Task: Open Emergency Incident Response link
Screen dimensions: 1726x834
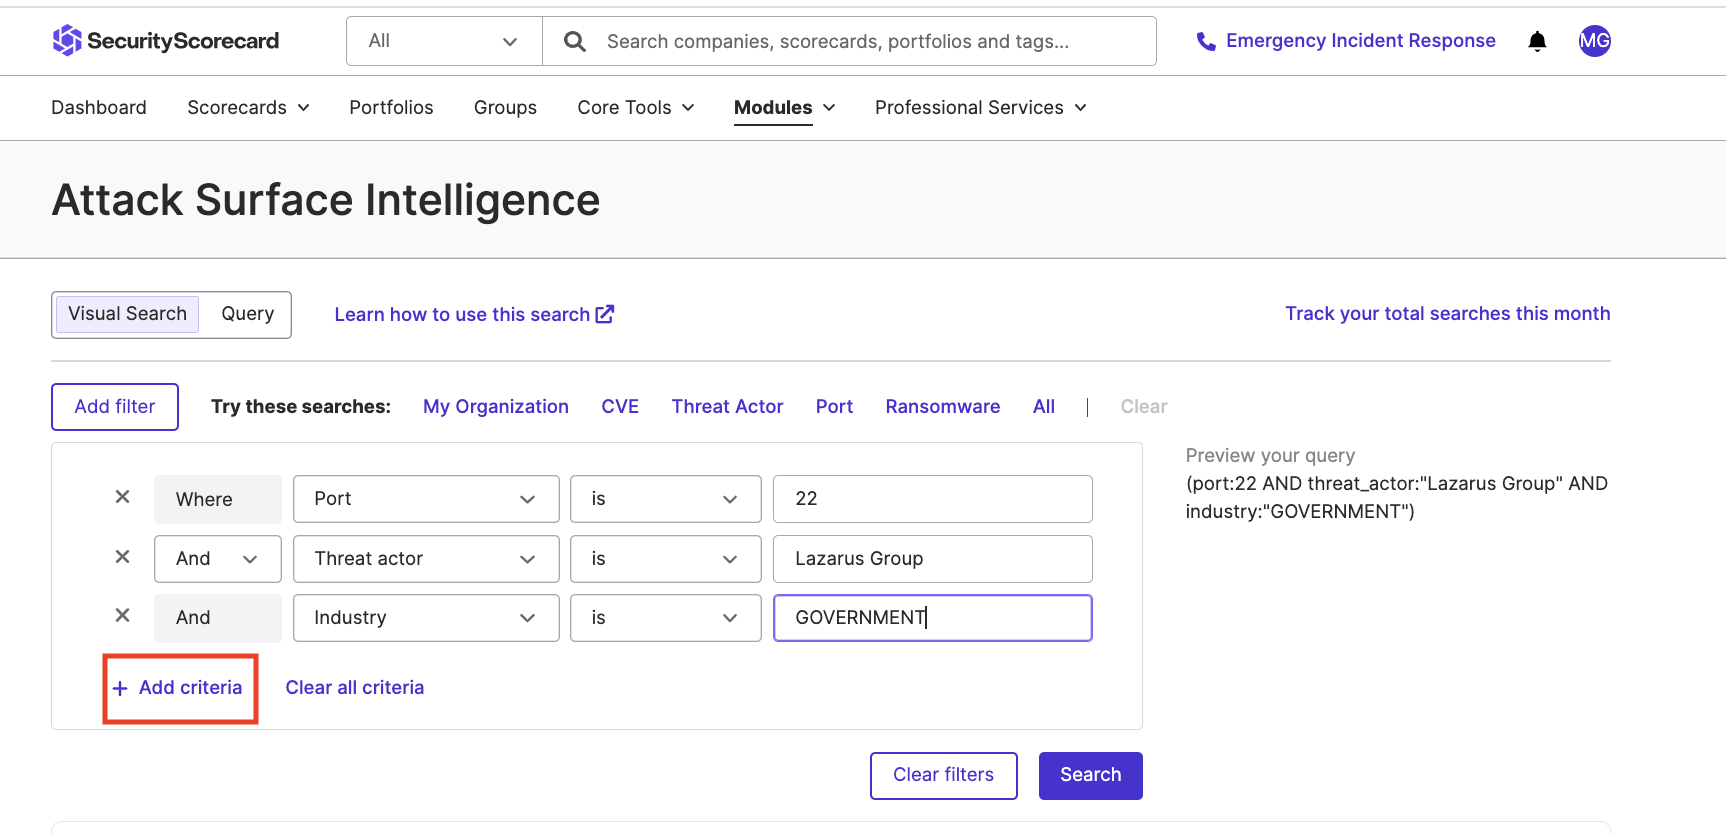Action: coord(1361,41)
